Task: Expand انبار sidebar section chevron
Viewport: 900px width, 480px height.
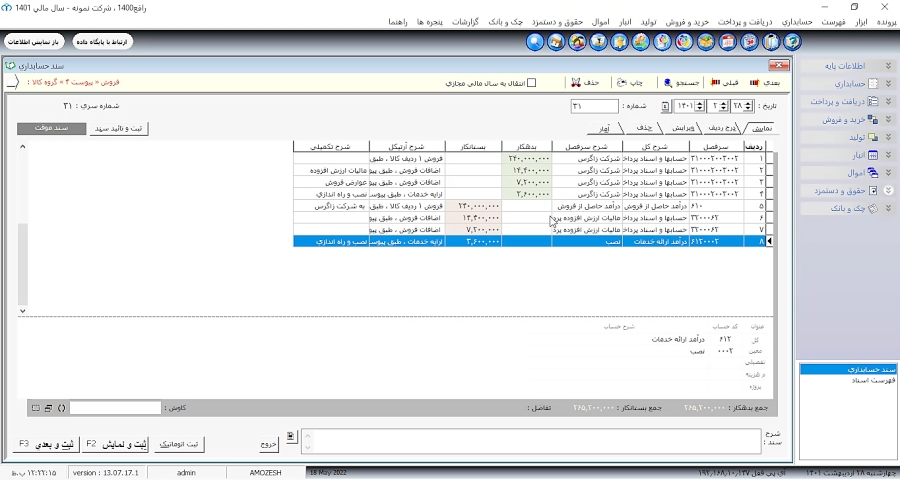Action: click(888, 155)
